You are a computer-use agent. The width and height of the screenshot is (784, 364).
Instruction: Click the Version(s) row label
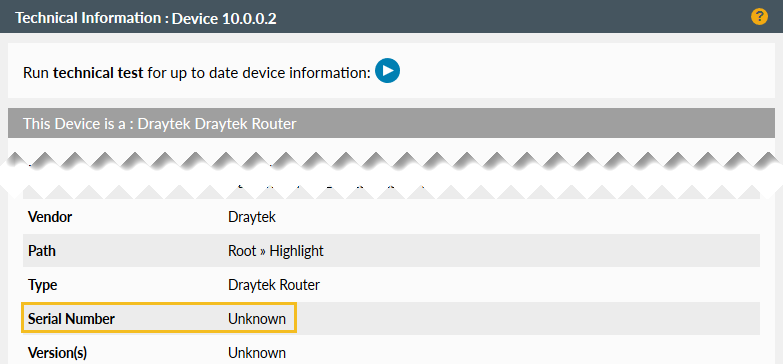(58, 352)
